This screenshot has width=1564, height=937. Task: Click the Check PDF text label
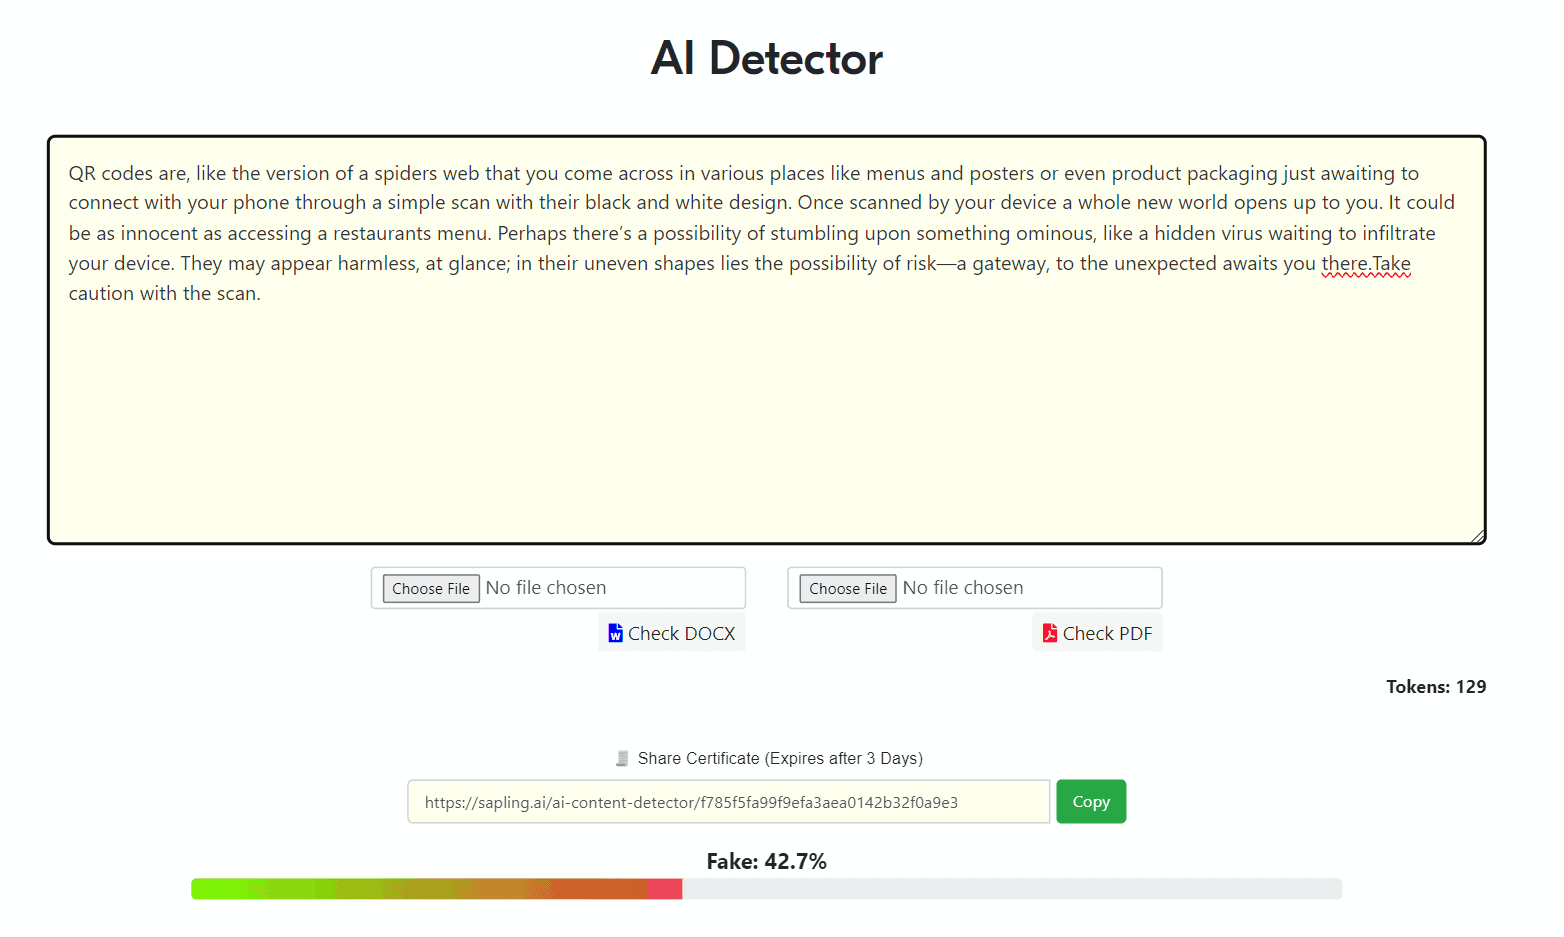[x=1107, y=633]
